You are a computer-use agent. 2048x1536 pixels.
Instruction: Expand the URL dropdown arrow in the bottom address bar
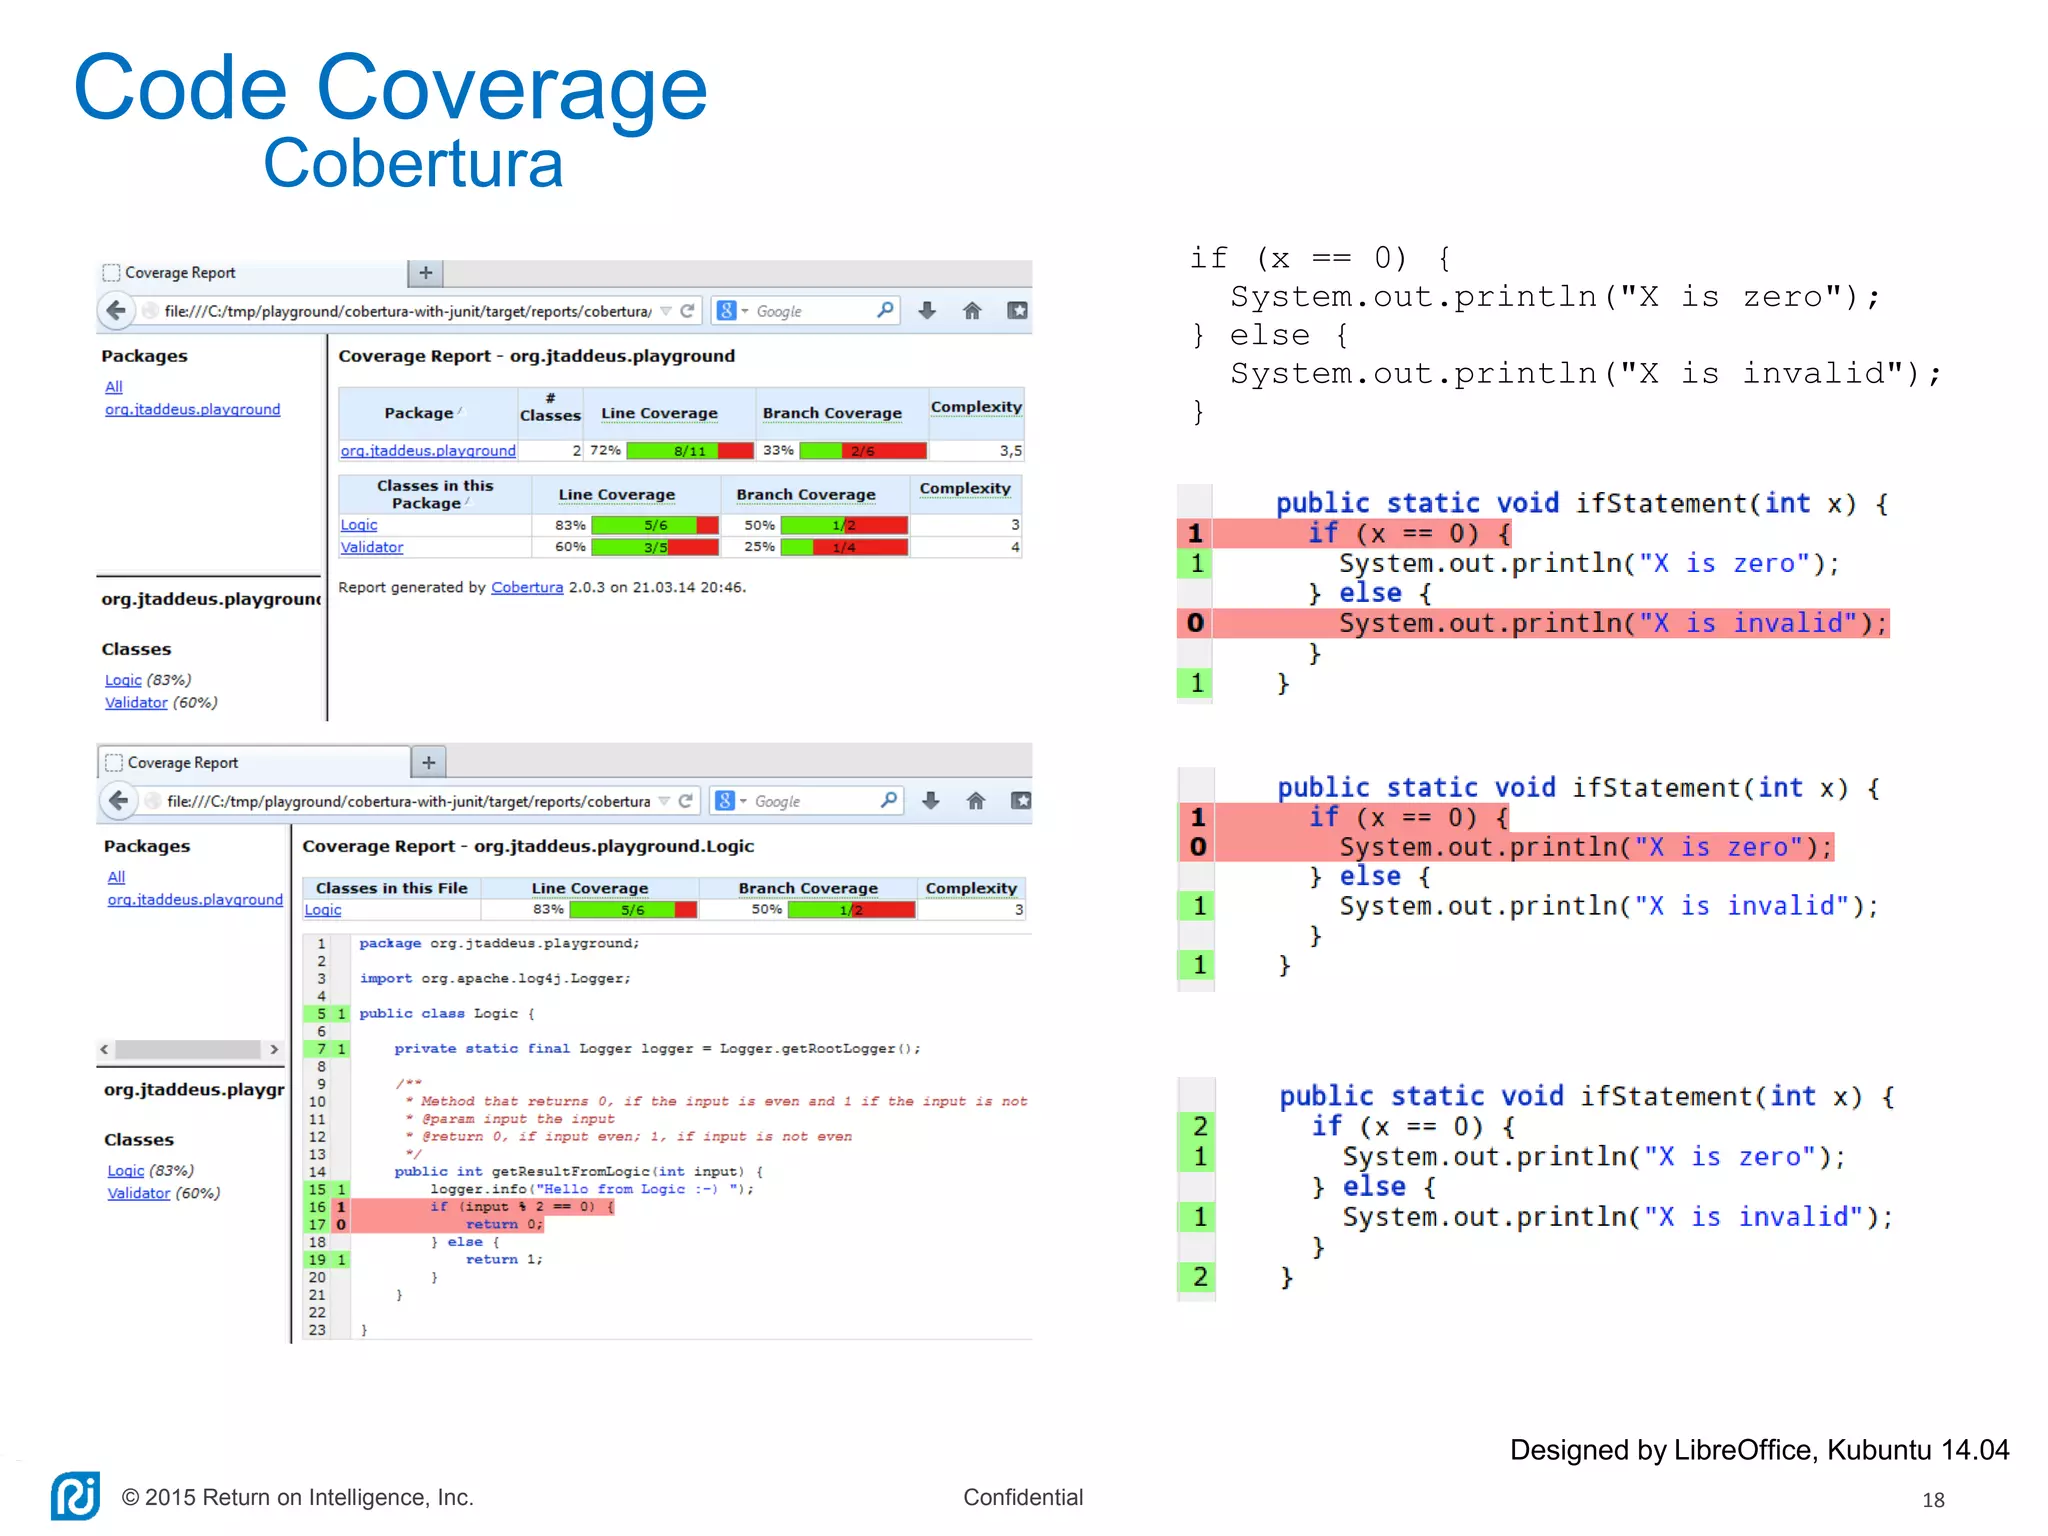pos(664,801)
